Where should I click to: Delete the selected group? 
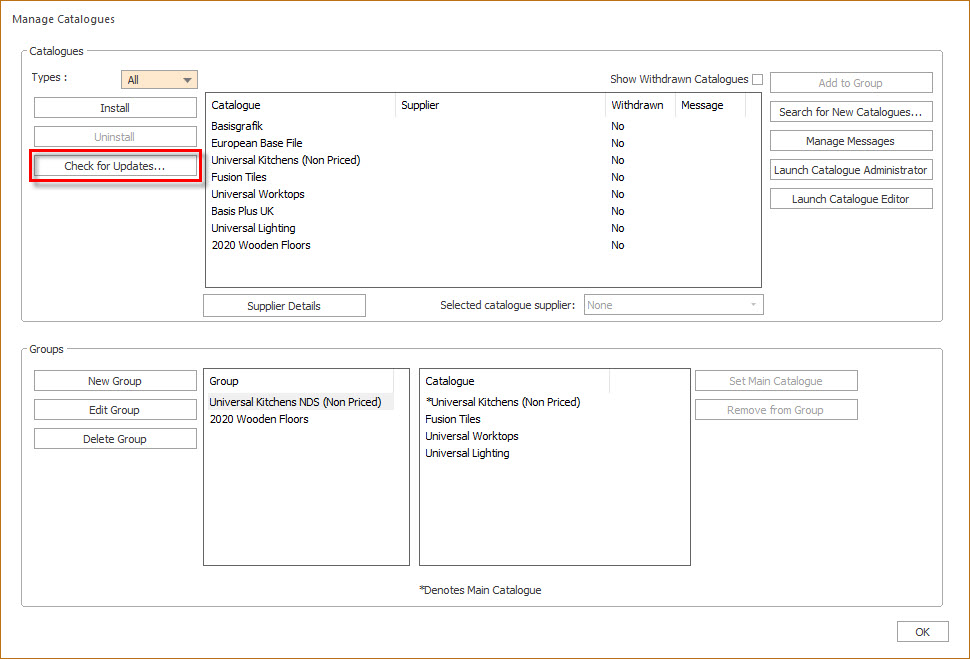(115, 438)
